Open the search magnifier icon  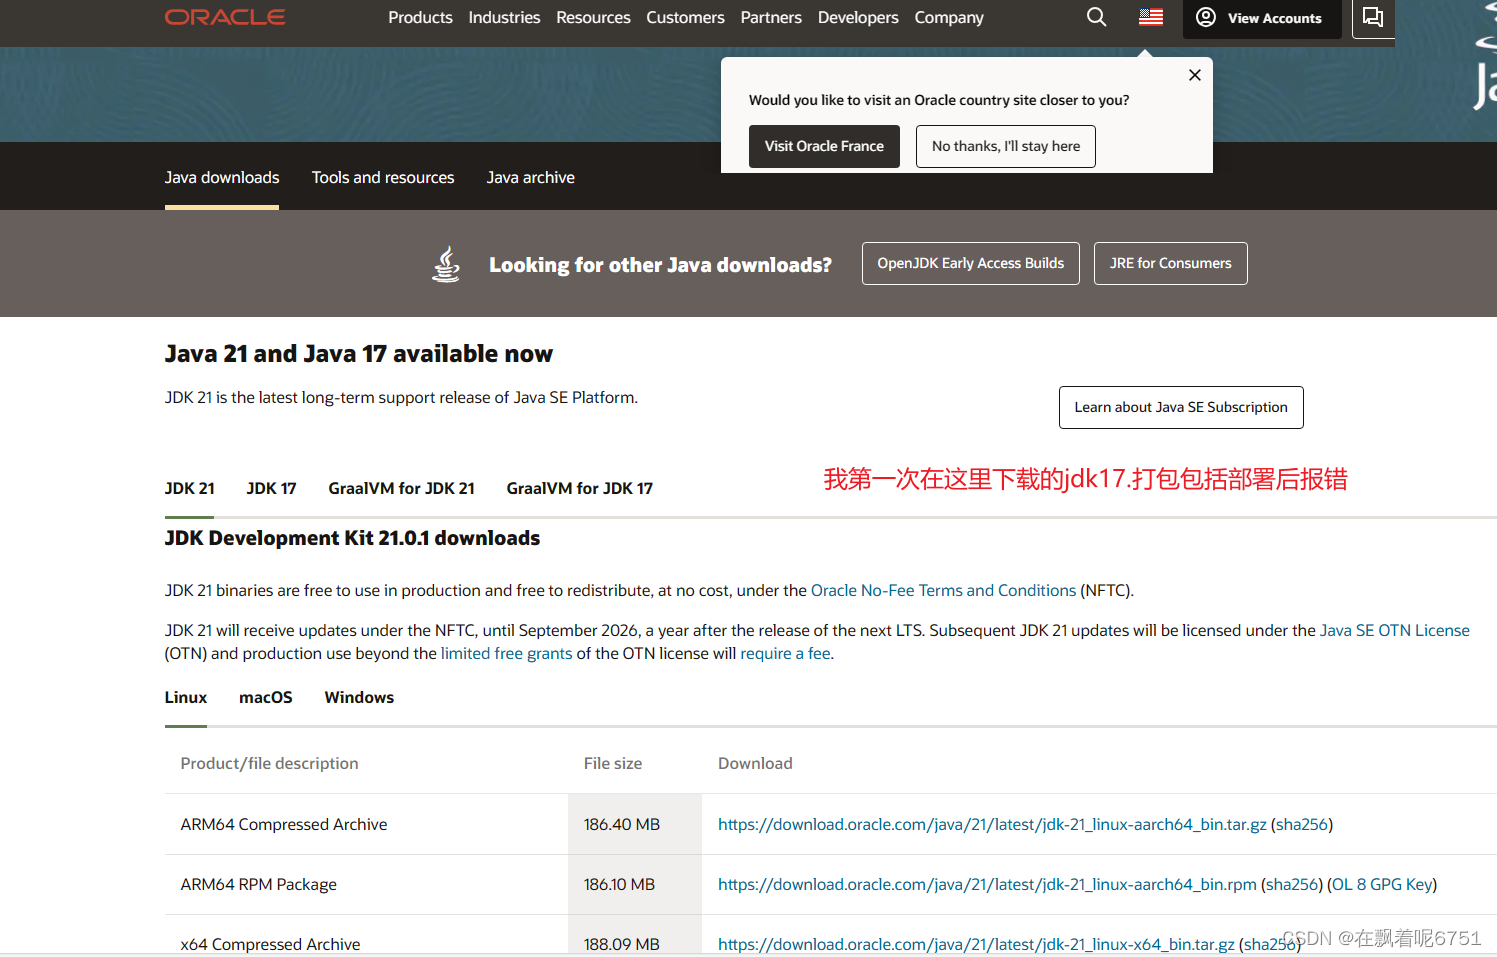click(x=1096, y=16)
